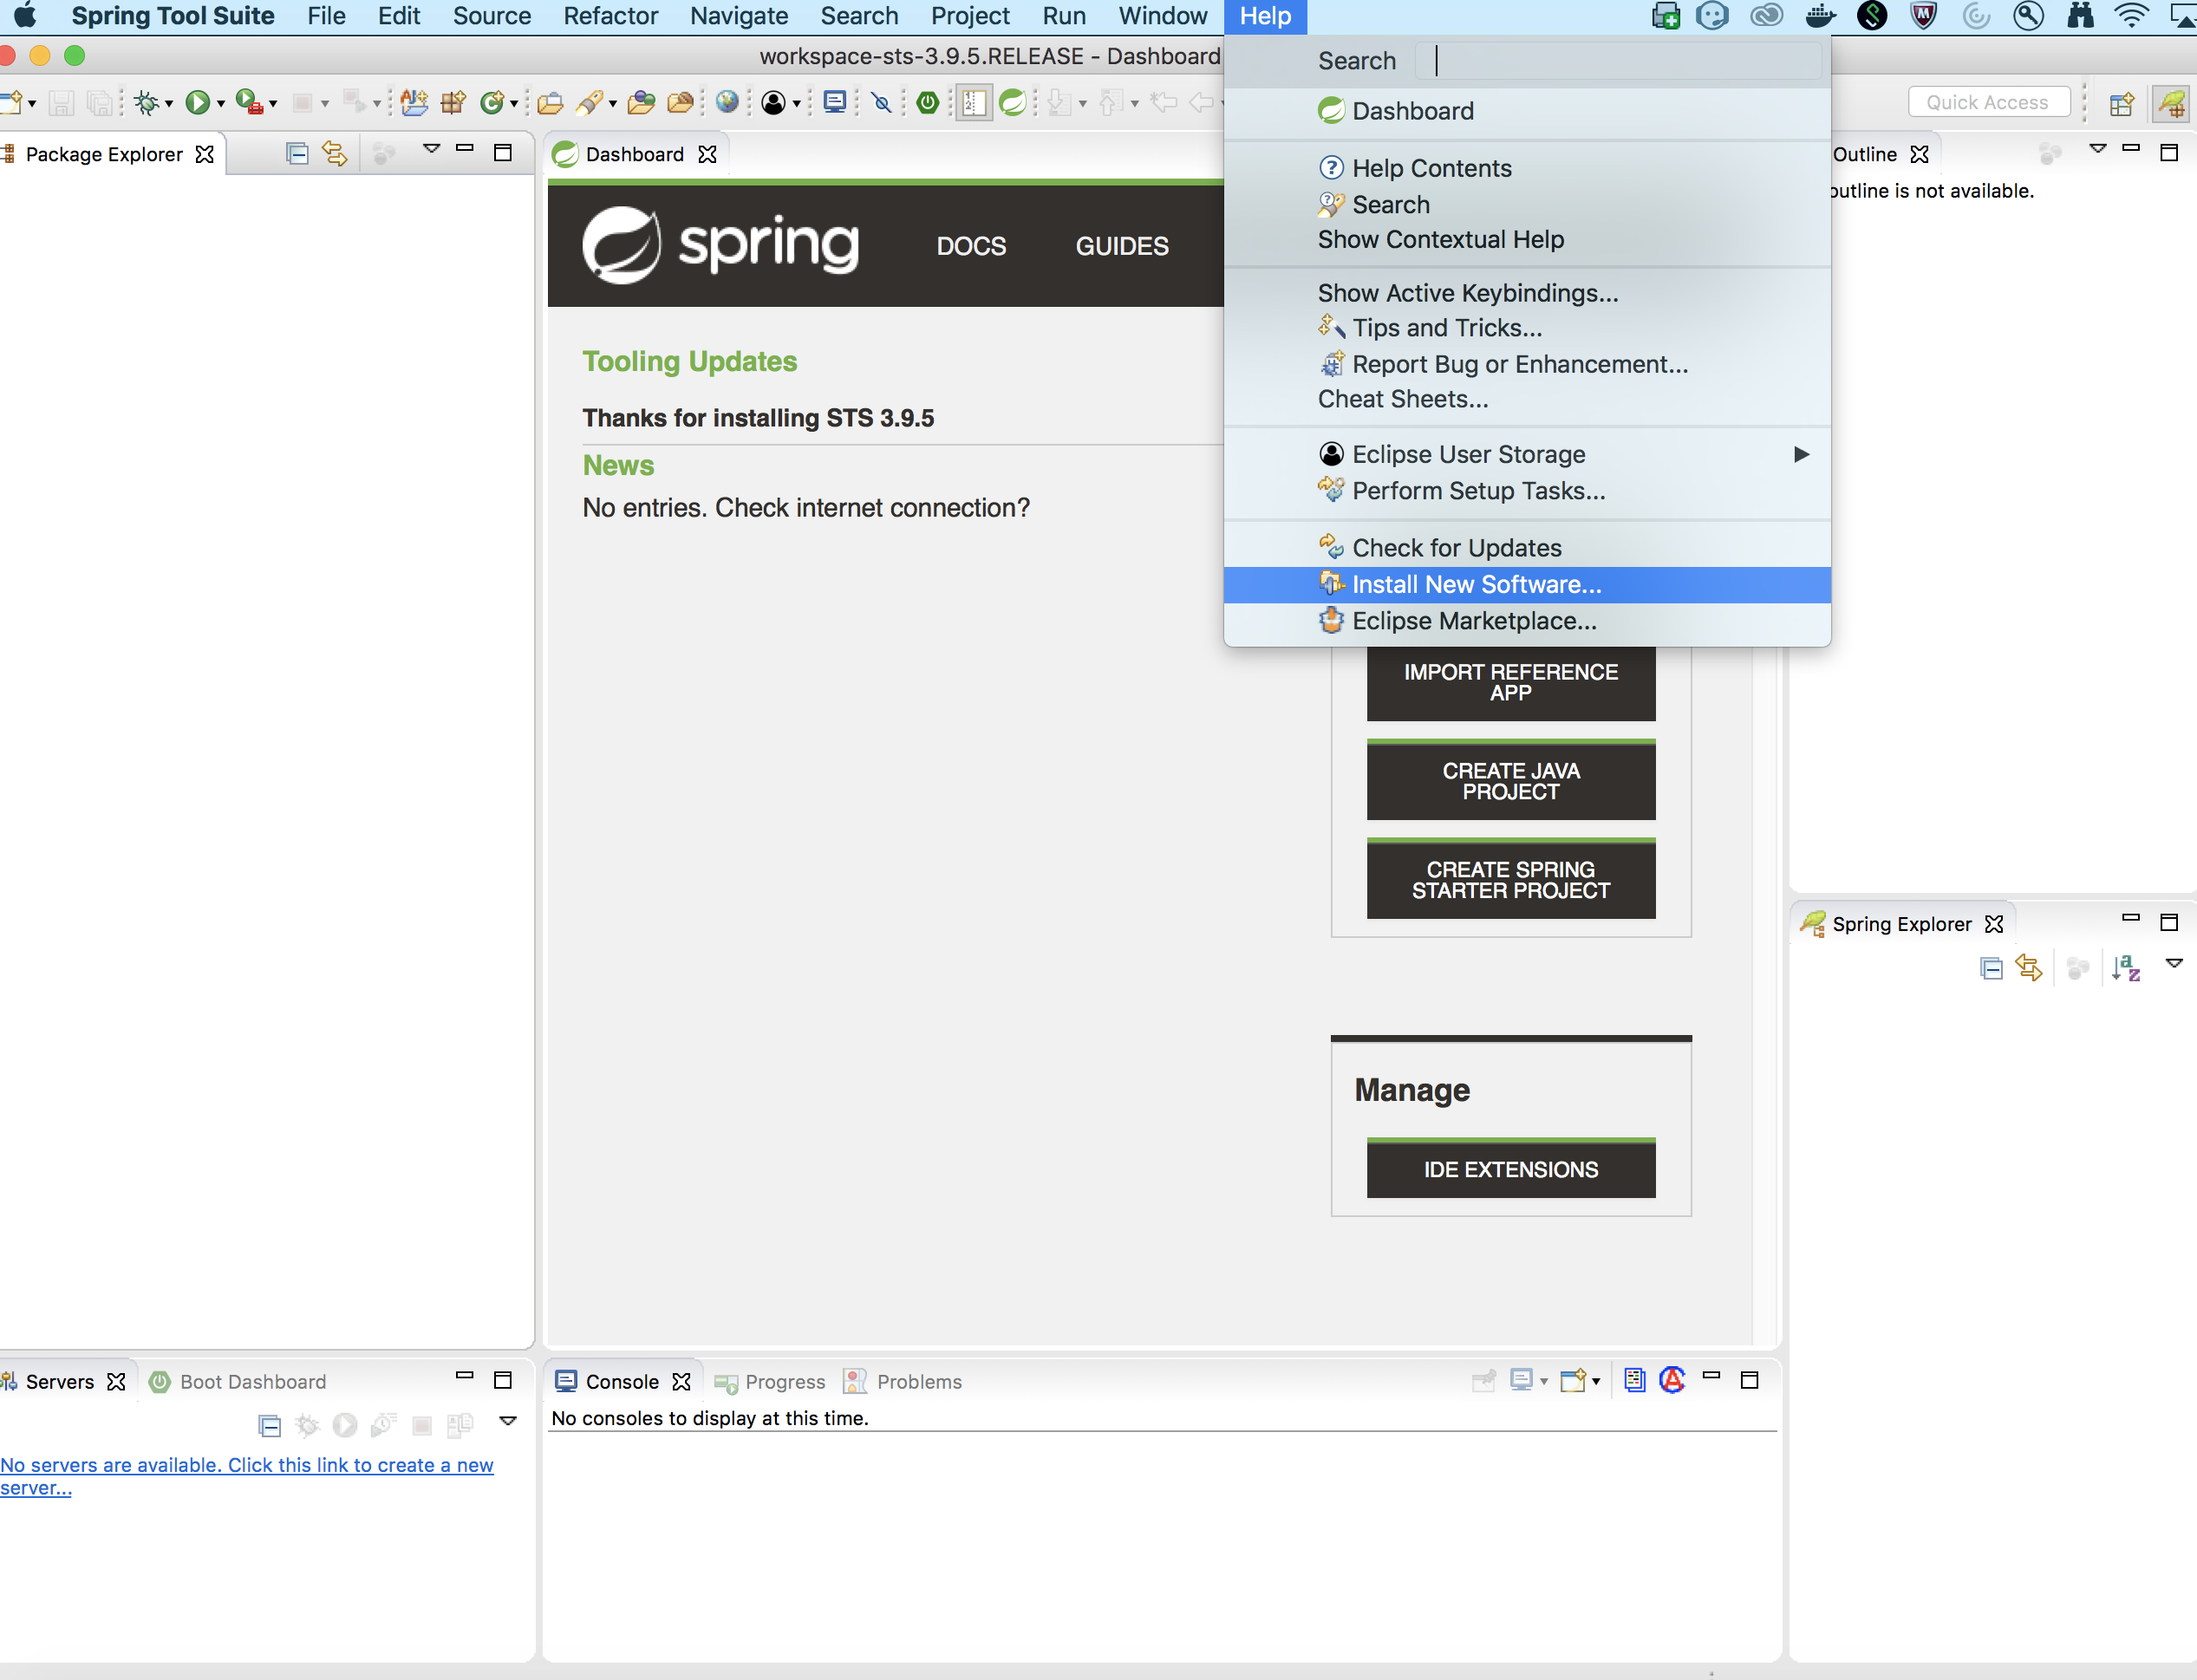The height and width of the screenshot is (1680, 2197).
Task: Click the Open Perspective icon near Quick Access
Action: [2121, 103]
